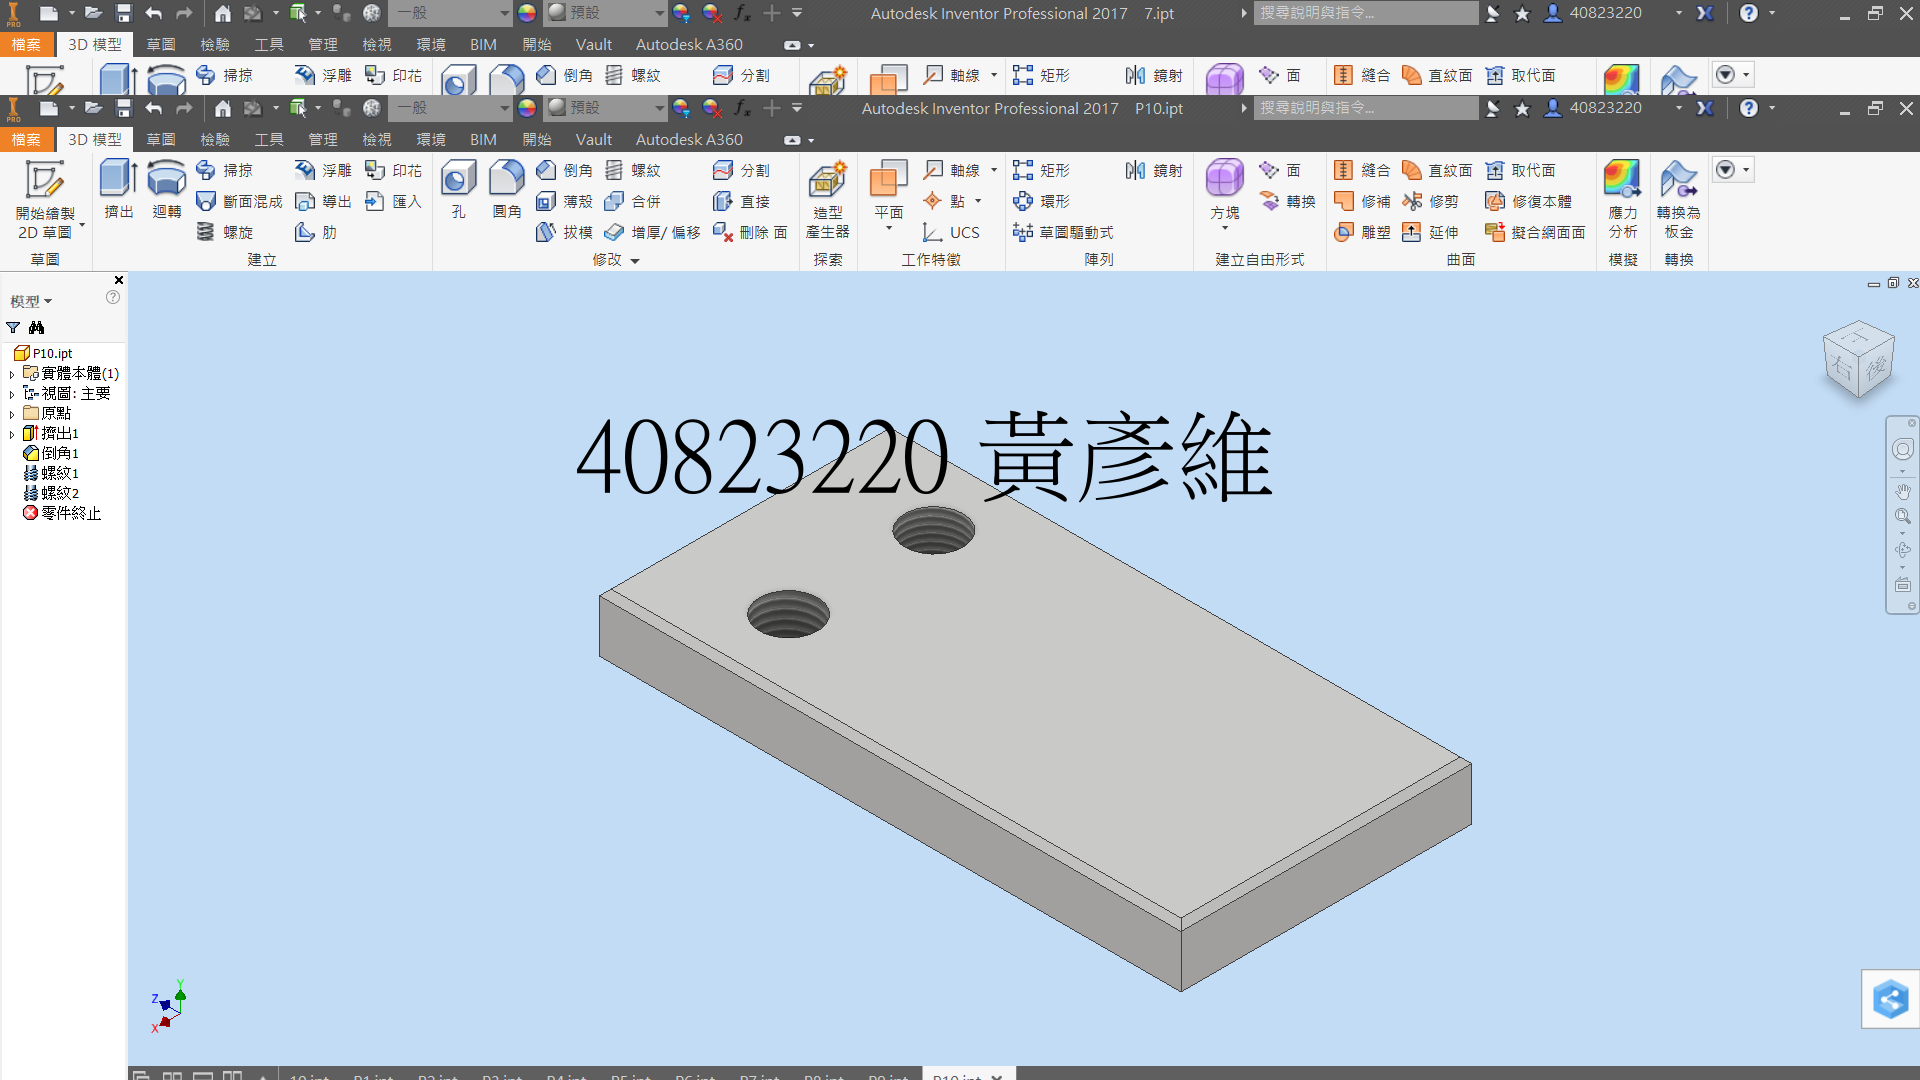1920x1080 pixels.
Task: Click the ViewCube in the viewport
Action: (x=1857, y=360)
